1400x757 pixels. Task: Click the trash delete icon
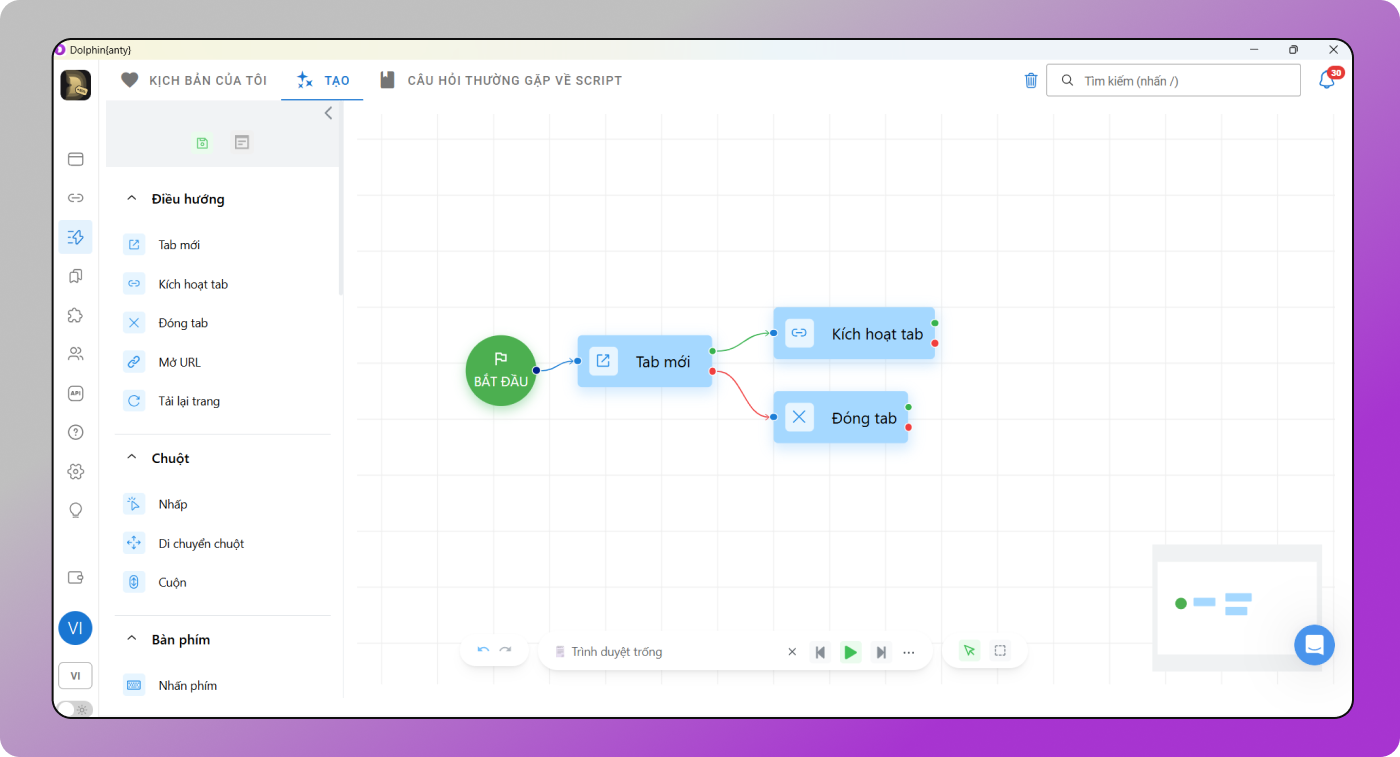[1031, 81]
